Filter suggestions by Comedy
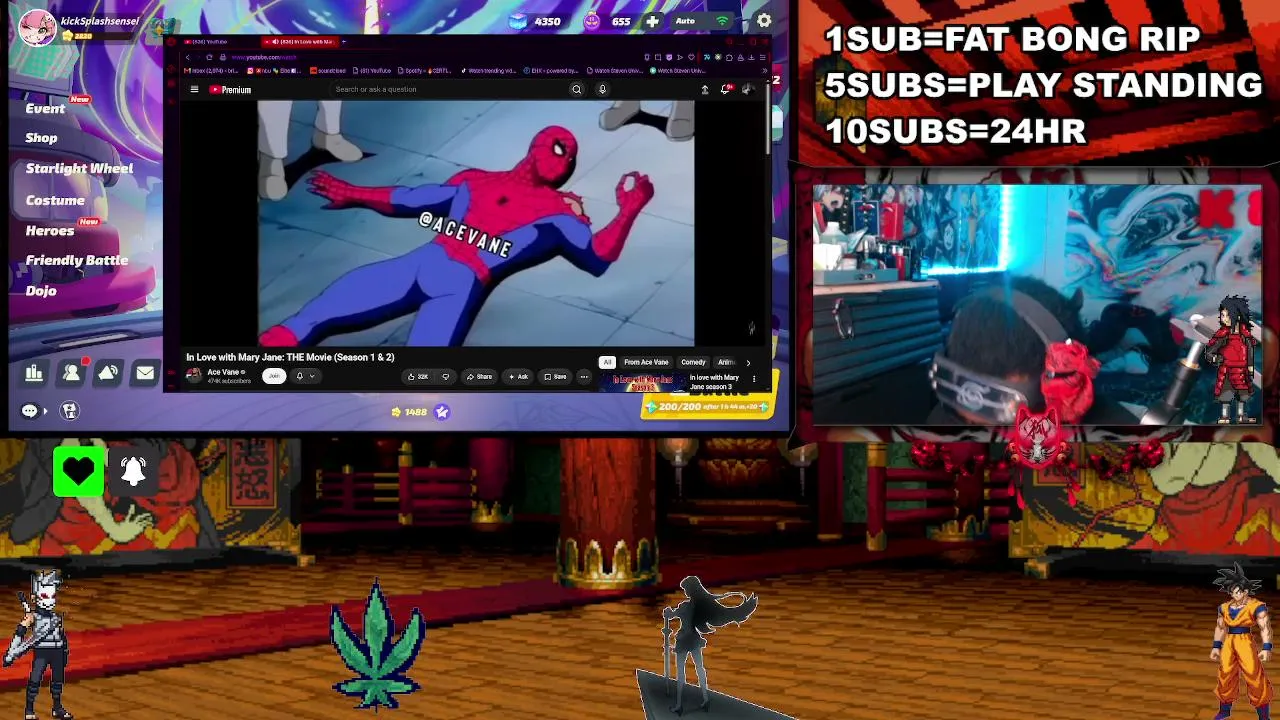The image size is (1280, 720). [693, 362]
